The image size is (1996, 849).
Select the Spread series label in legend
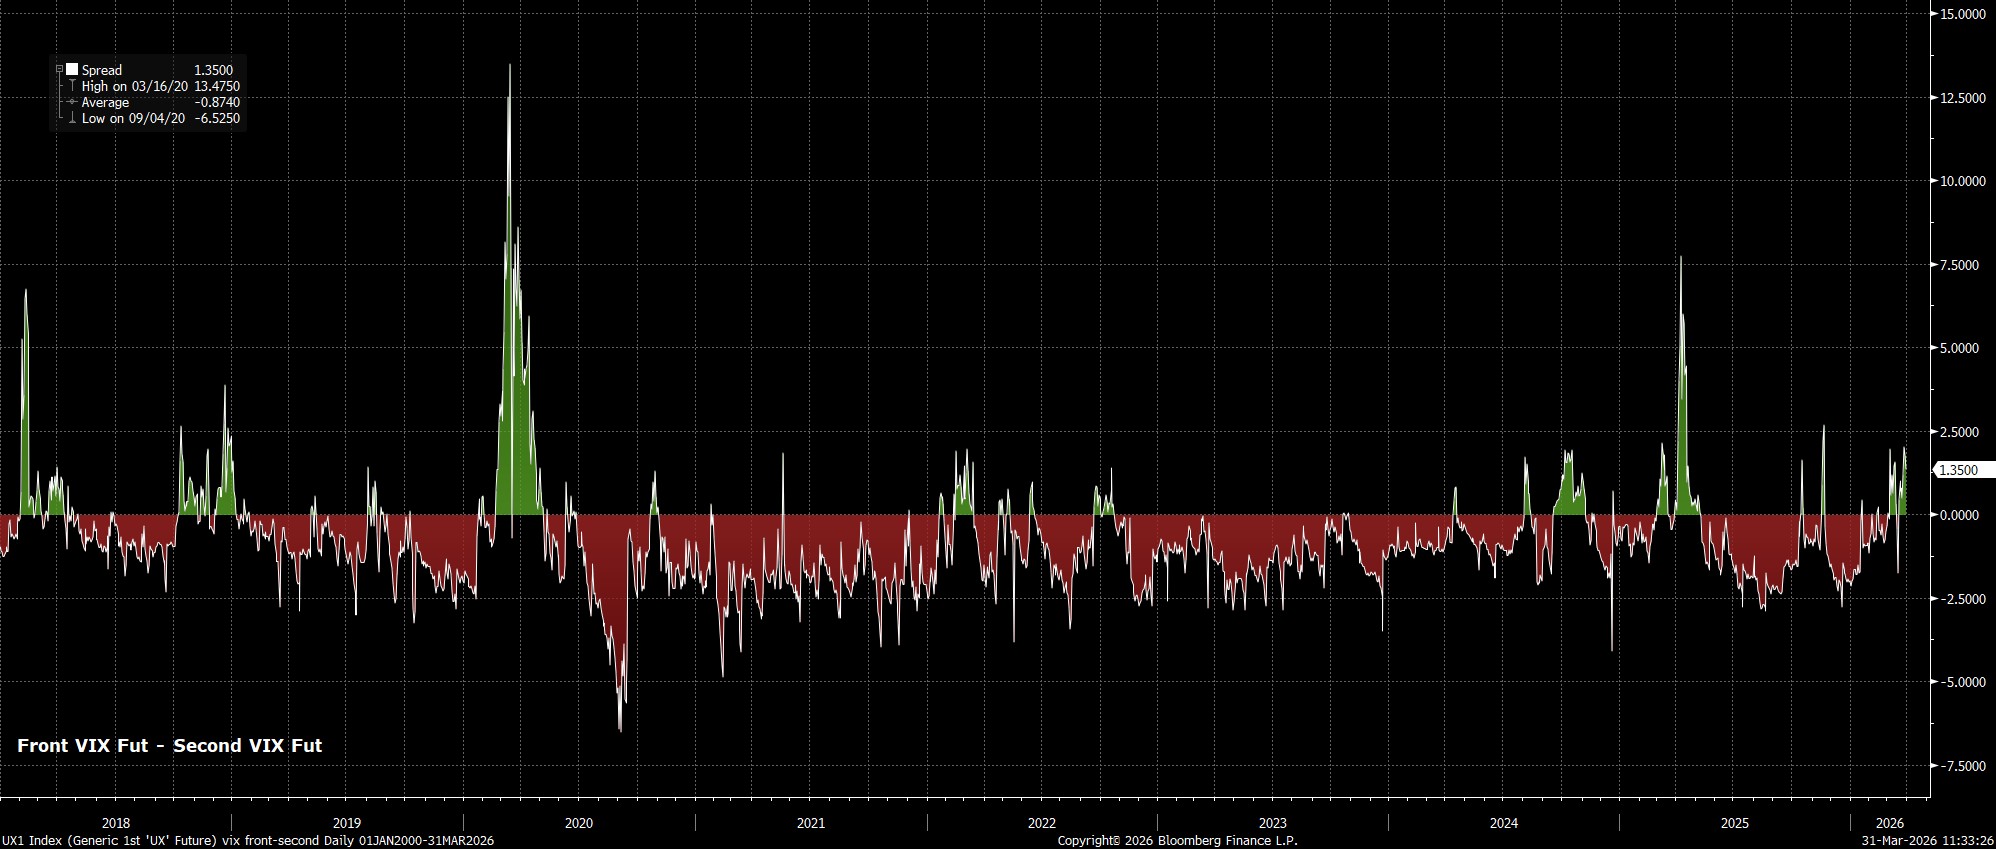(102, 70)
